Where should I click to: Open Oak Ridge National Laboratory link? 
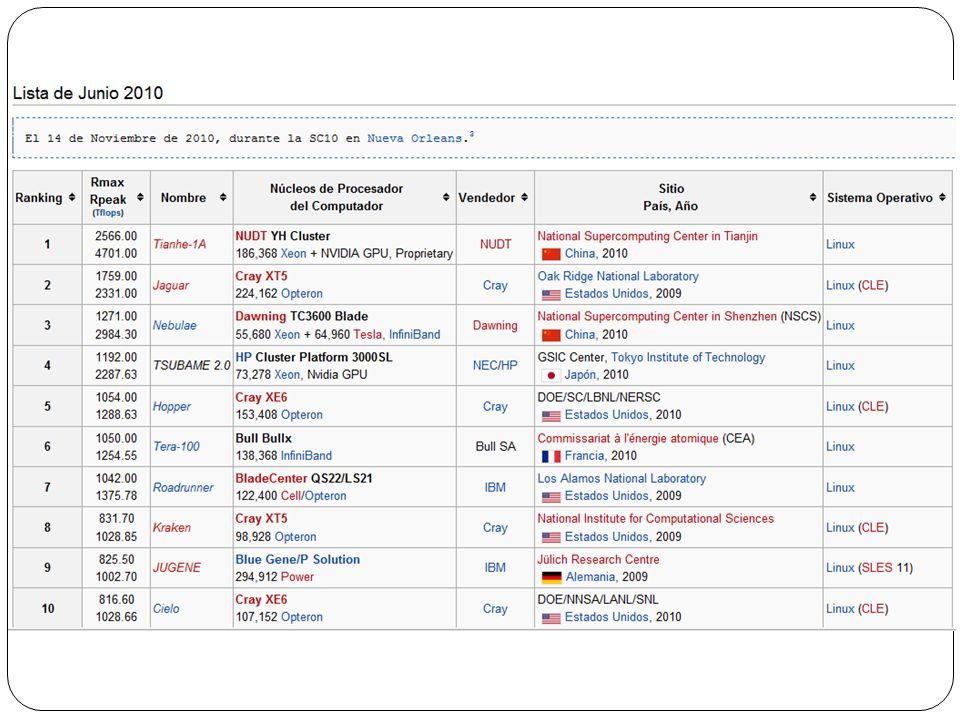pyautogui.click(x=618, y=276)
